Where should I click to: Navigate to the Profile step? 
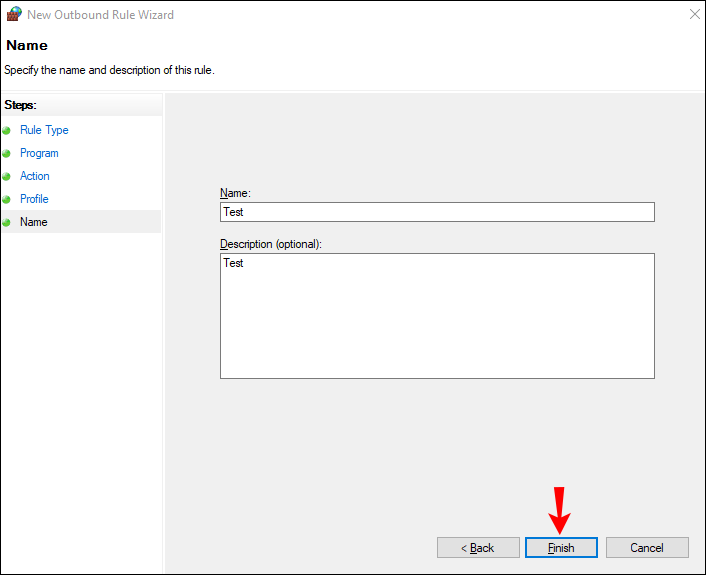[x=34, y=199]
